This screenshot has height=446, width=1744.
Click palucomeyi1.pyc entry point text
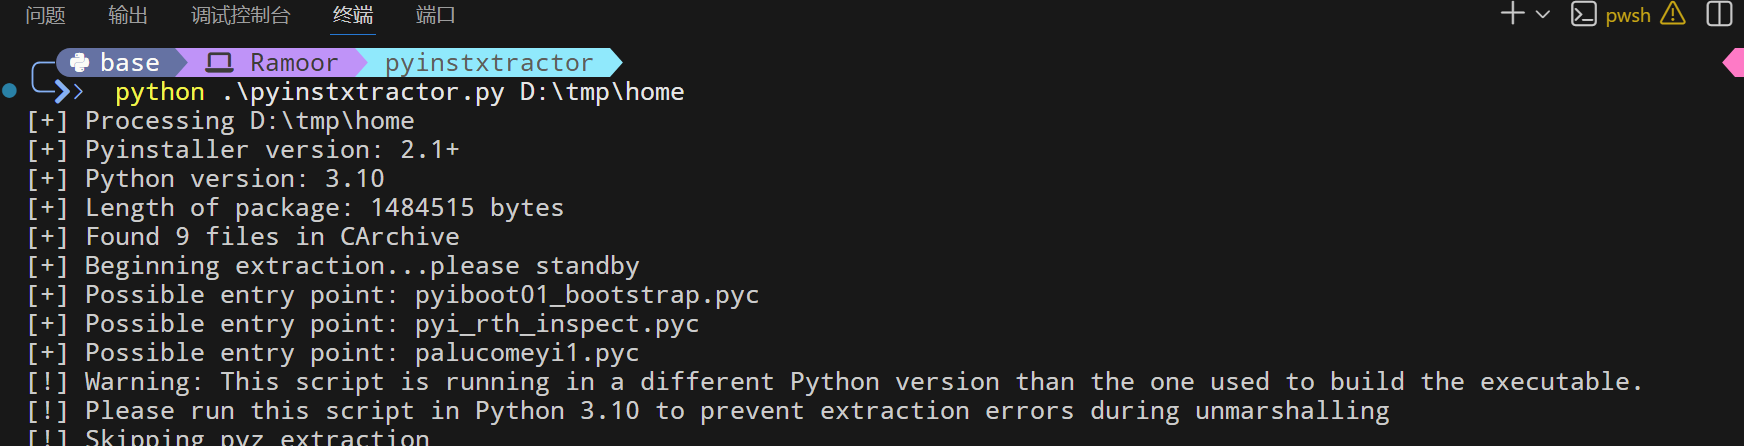526,353
